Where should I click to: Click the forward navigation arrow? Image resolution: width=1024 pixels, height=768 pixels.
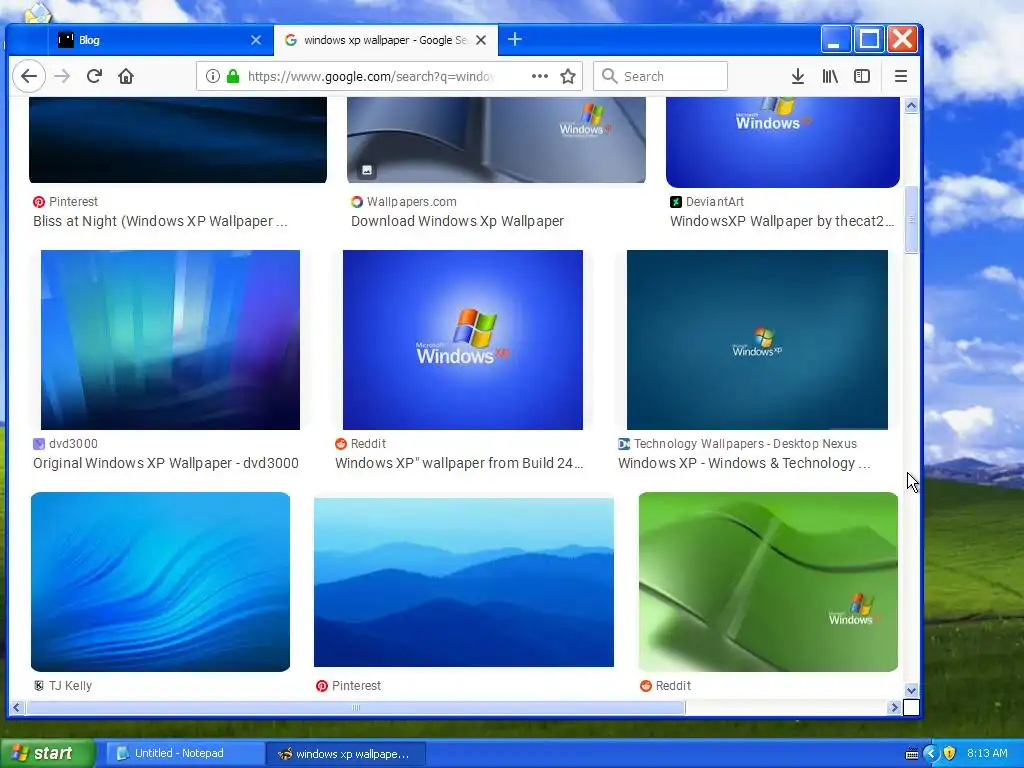(62, 76)
